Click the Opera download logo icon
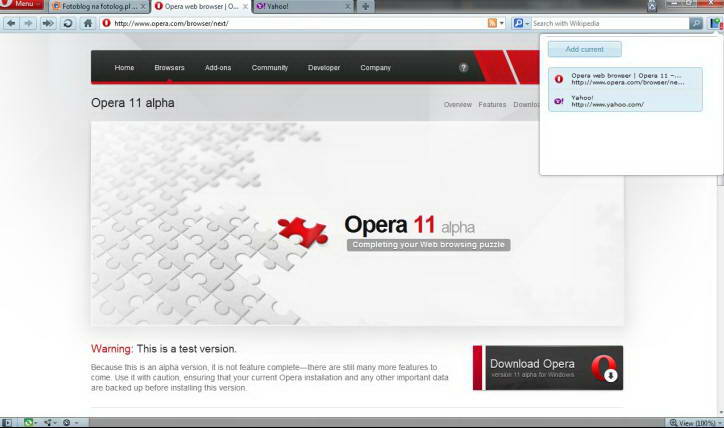This screenshot has width=724, height=428. pyautogui.click(x=604, y=368)
